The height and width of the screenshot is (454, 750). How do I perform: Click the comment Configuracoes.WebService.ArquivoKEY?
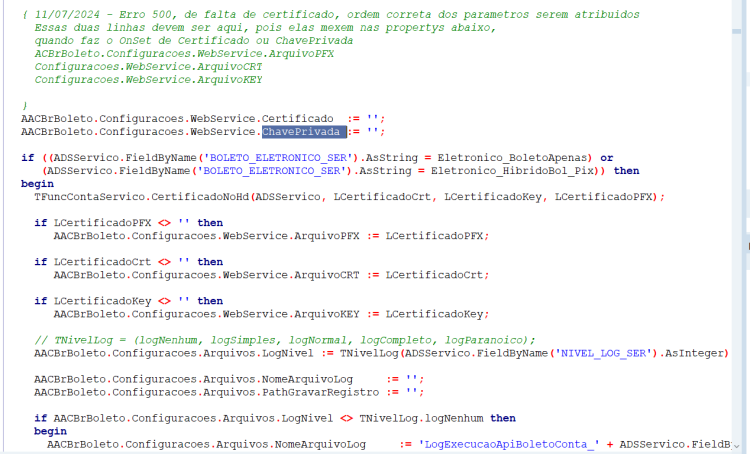coord(148,79)
